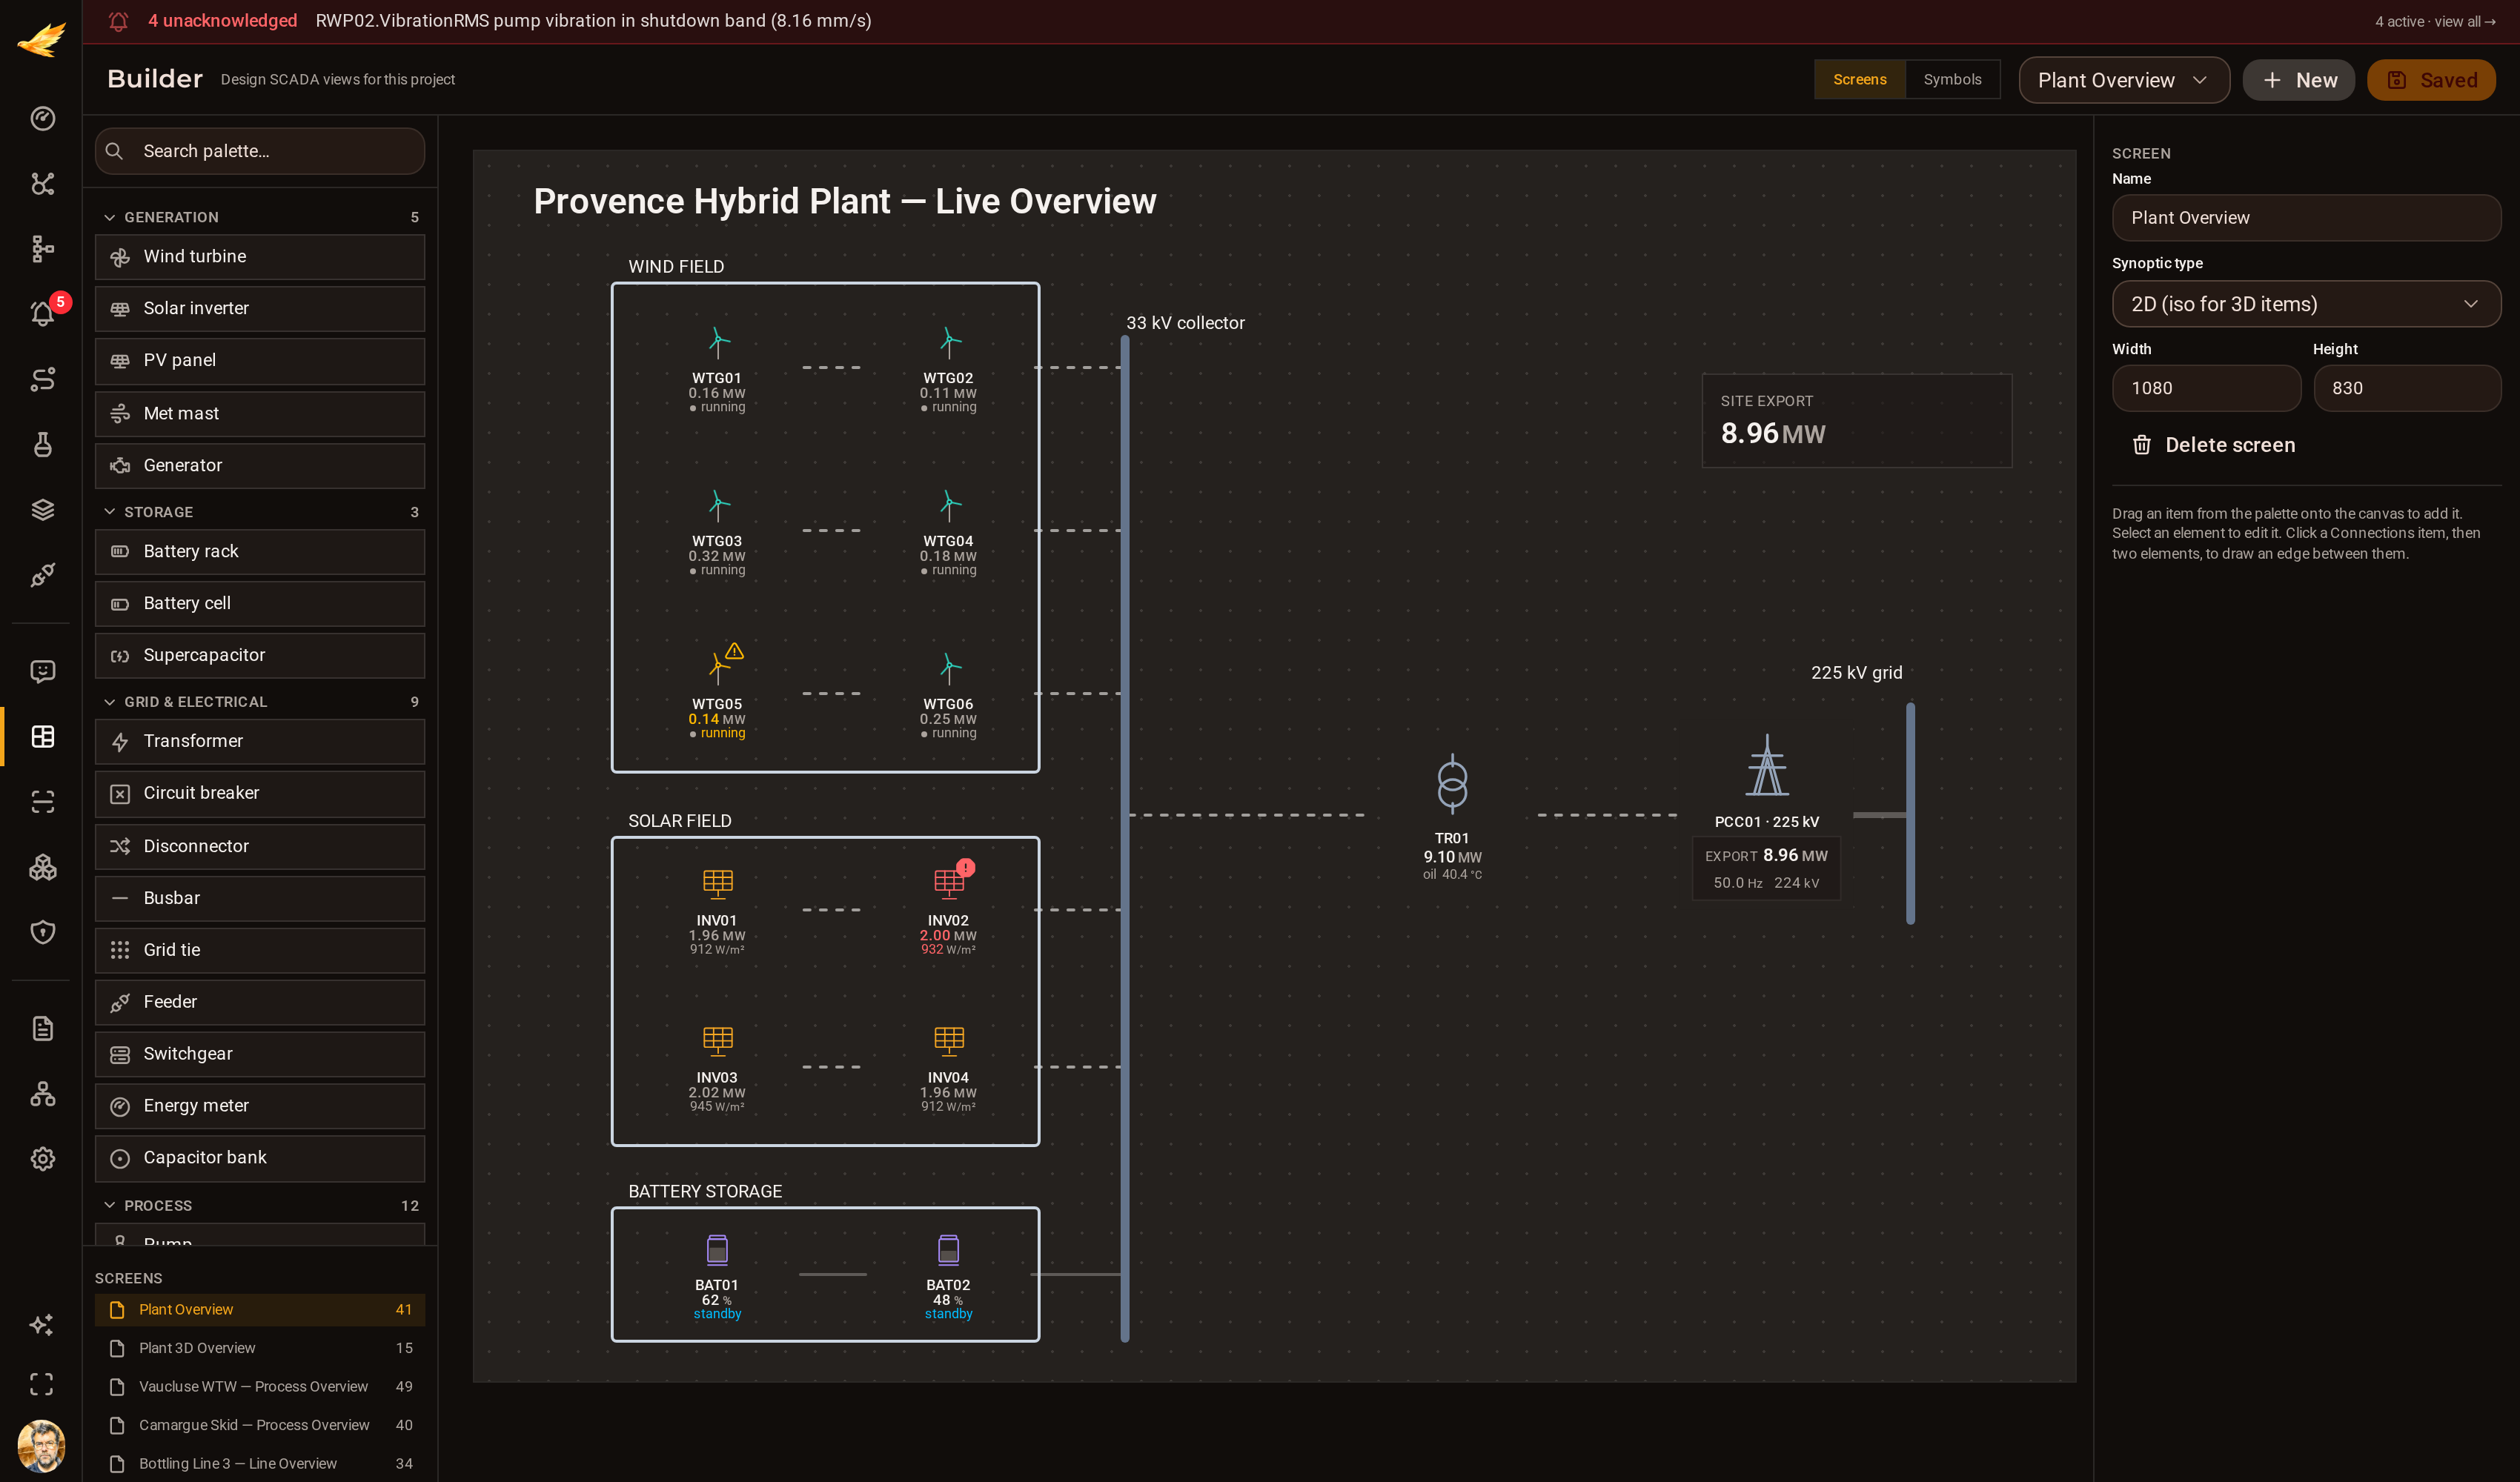Open the chat bubble icon in sidebar
This screenshot has width=2520, height=1482.
click(x=43, y=671)
